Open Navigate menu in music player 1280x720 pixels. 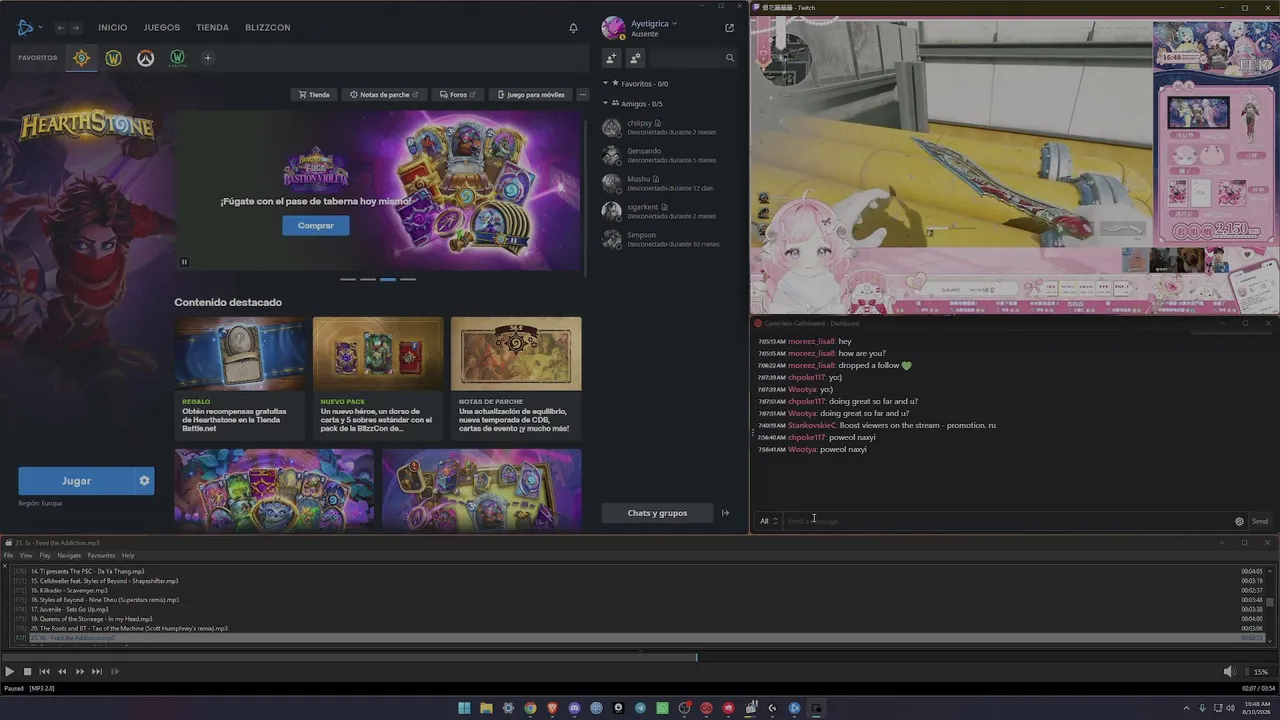[69, 556]
